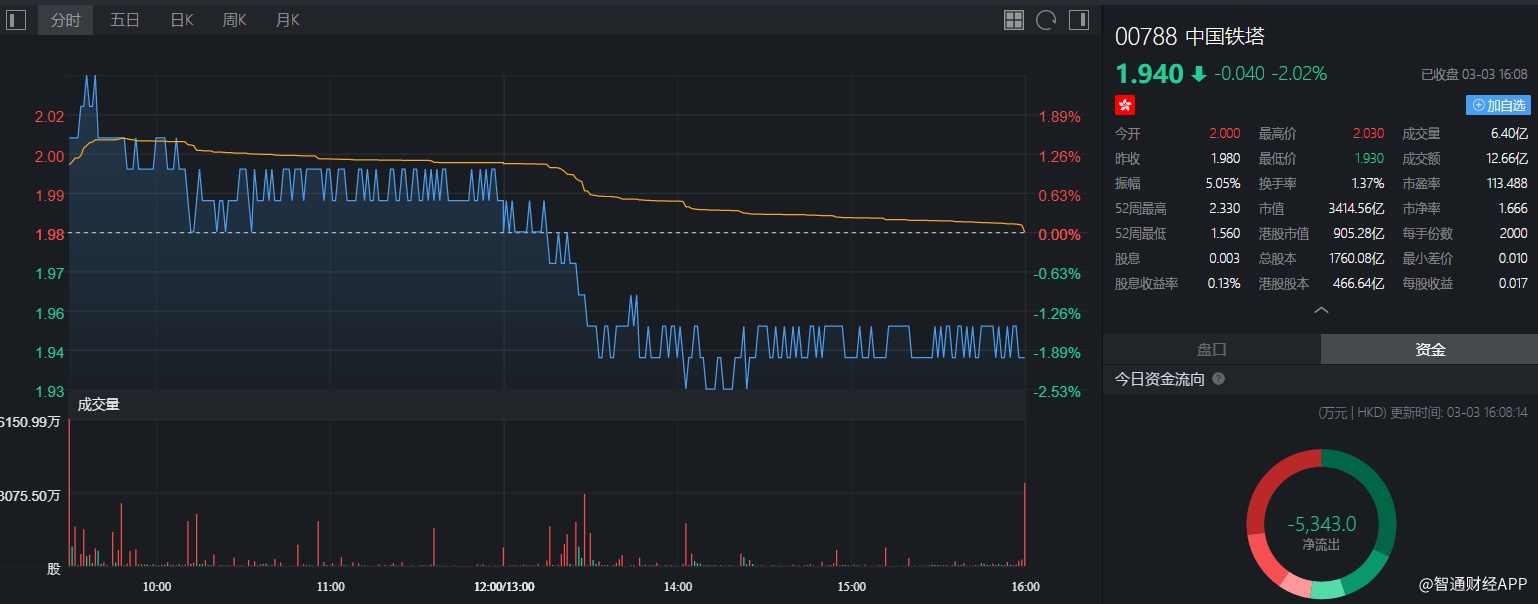Open the 盘口 tab
This screenshot has height=604, width=1538.
[x=1211, y=350]
